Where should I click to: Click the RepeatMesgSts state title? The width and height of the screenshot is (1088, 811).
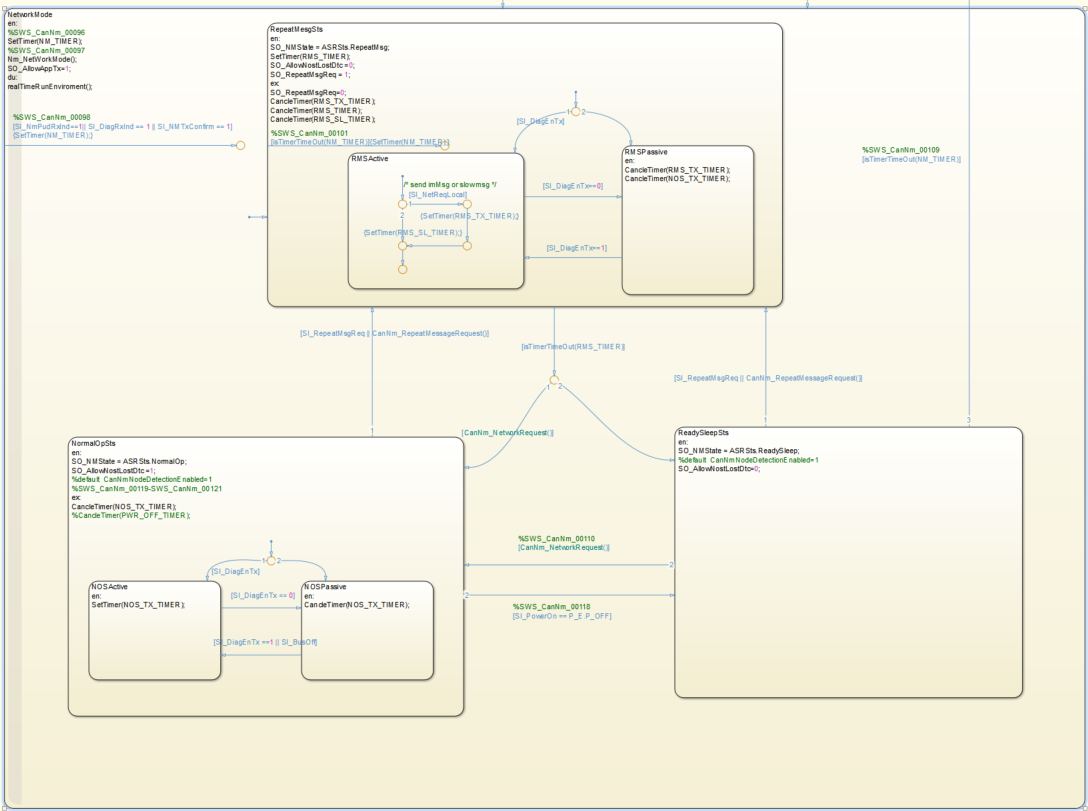(296, 29)
